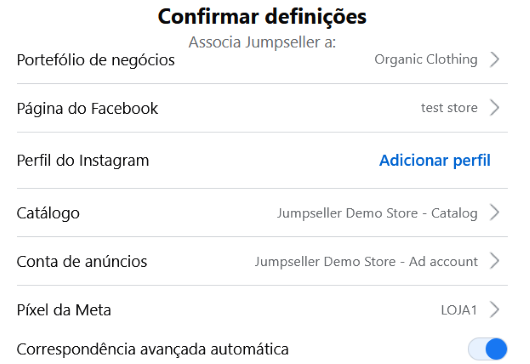530x364 pixels.
Task: Expand the Catálogo row chevron
Action: [x=495, y=213]
